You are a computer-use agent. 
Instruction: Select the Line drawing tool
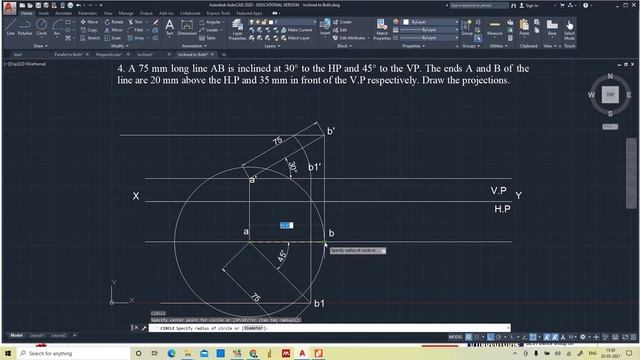11,27
